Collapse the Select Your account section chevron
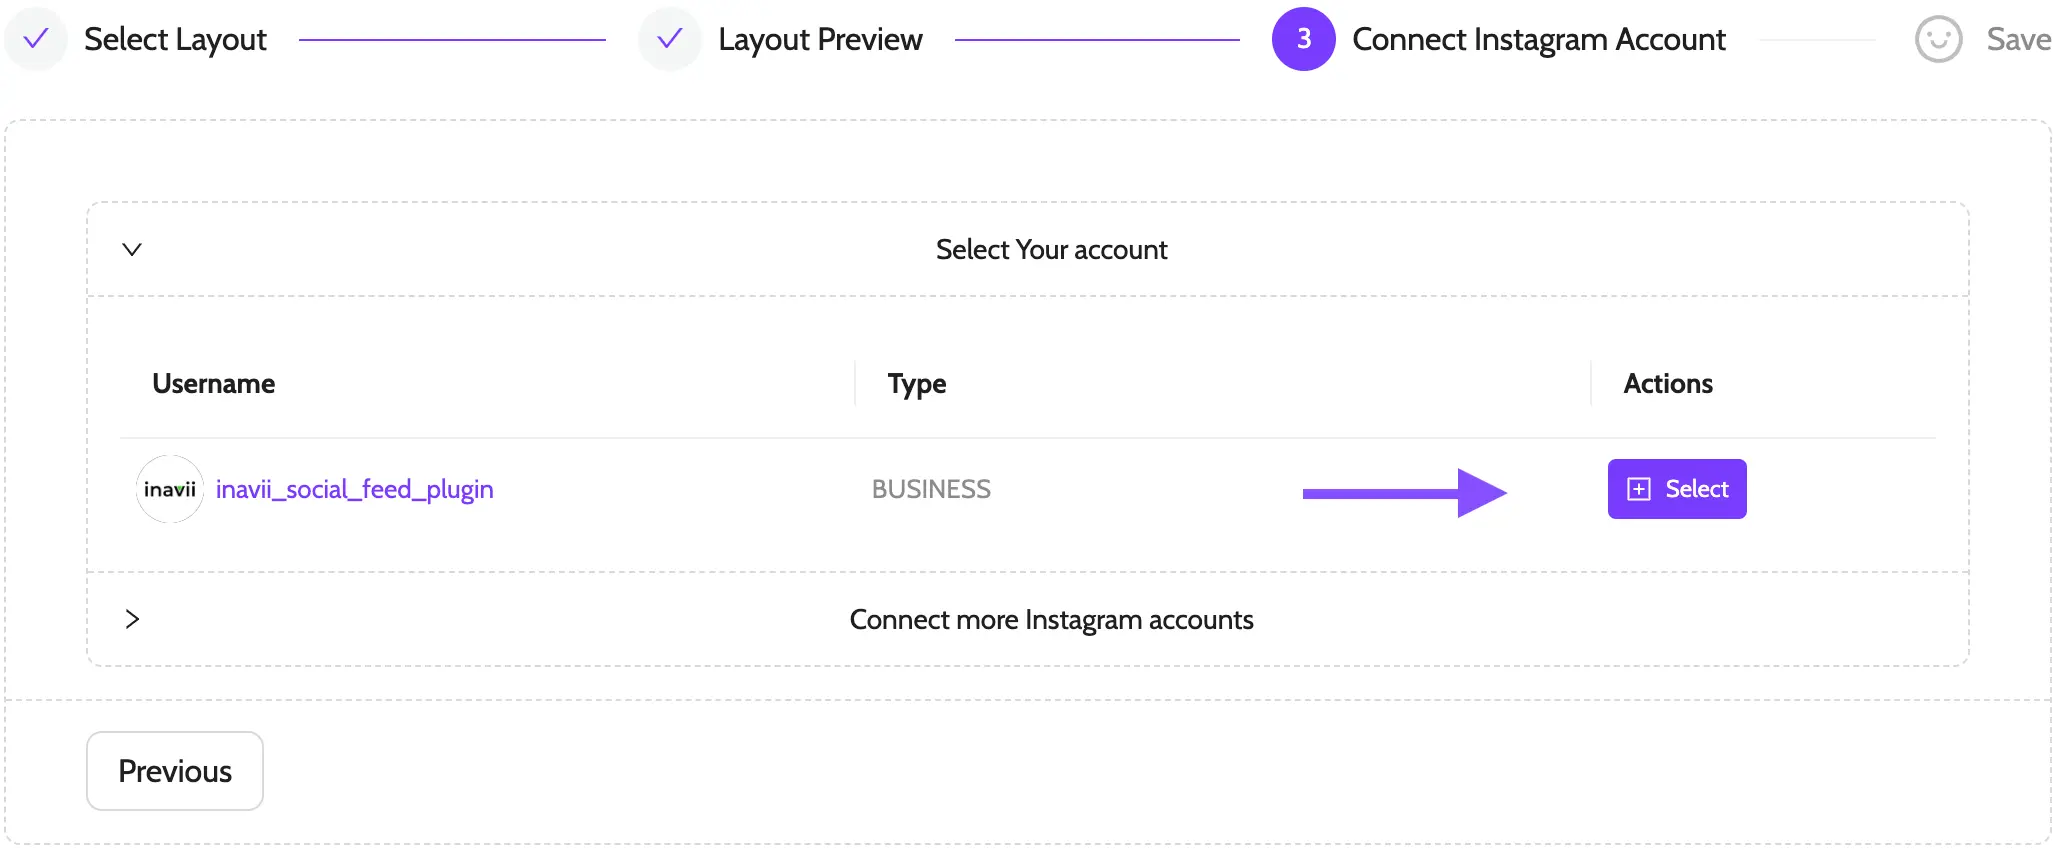 pos(132,249)
